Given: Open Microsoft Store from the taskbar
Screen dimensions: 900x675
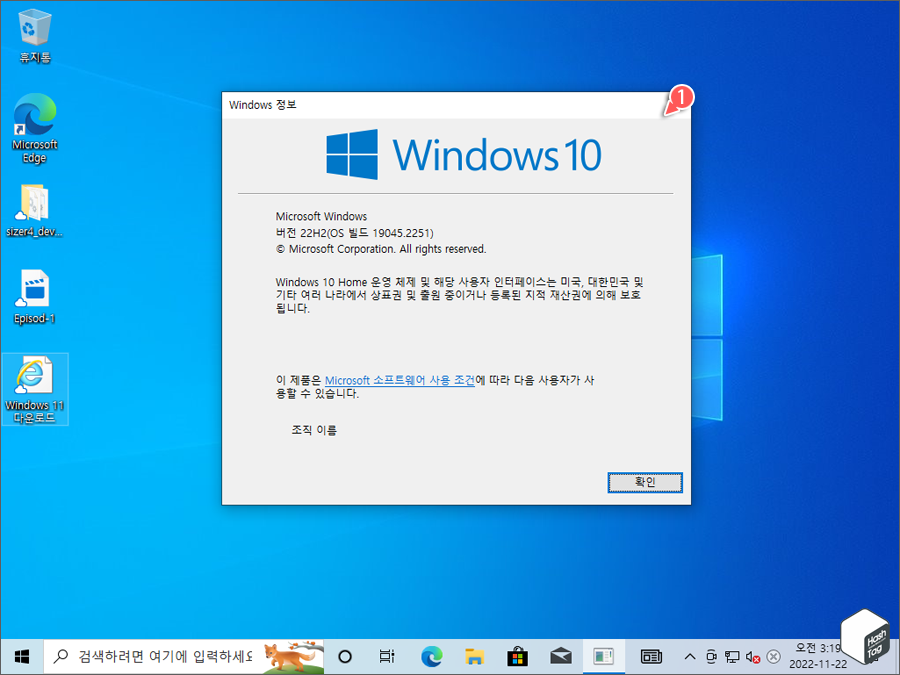Looking at the screenshot, I should coord(517,657).
